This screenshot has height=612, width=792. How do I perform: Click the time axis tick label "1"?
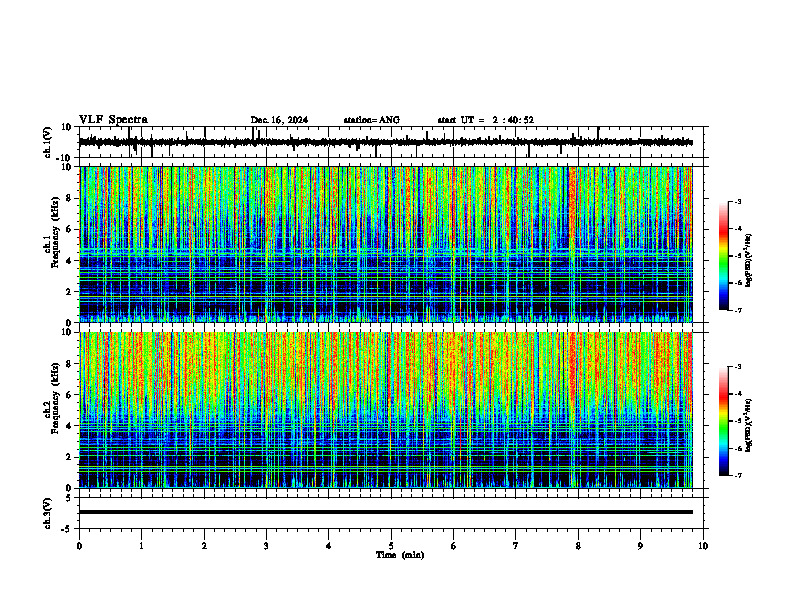(x=141, y=546)
